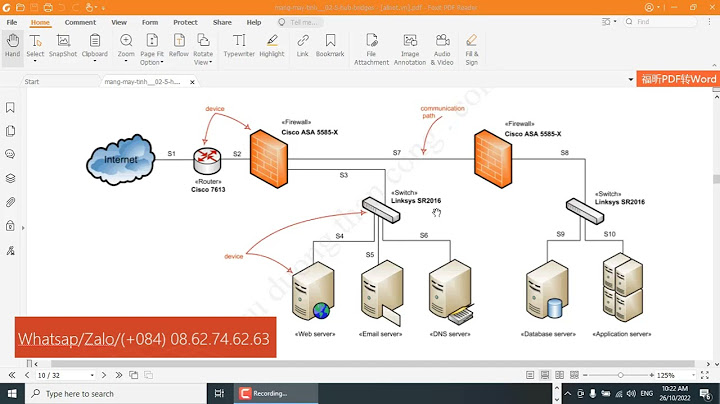Click File Attachment tool
The height and width of the screenshot is (404, 720).
[x=371, y=50]
